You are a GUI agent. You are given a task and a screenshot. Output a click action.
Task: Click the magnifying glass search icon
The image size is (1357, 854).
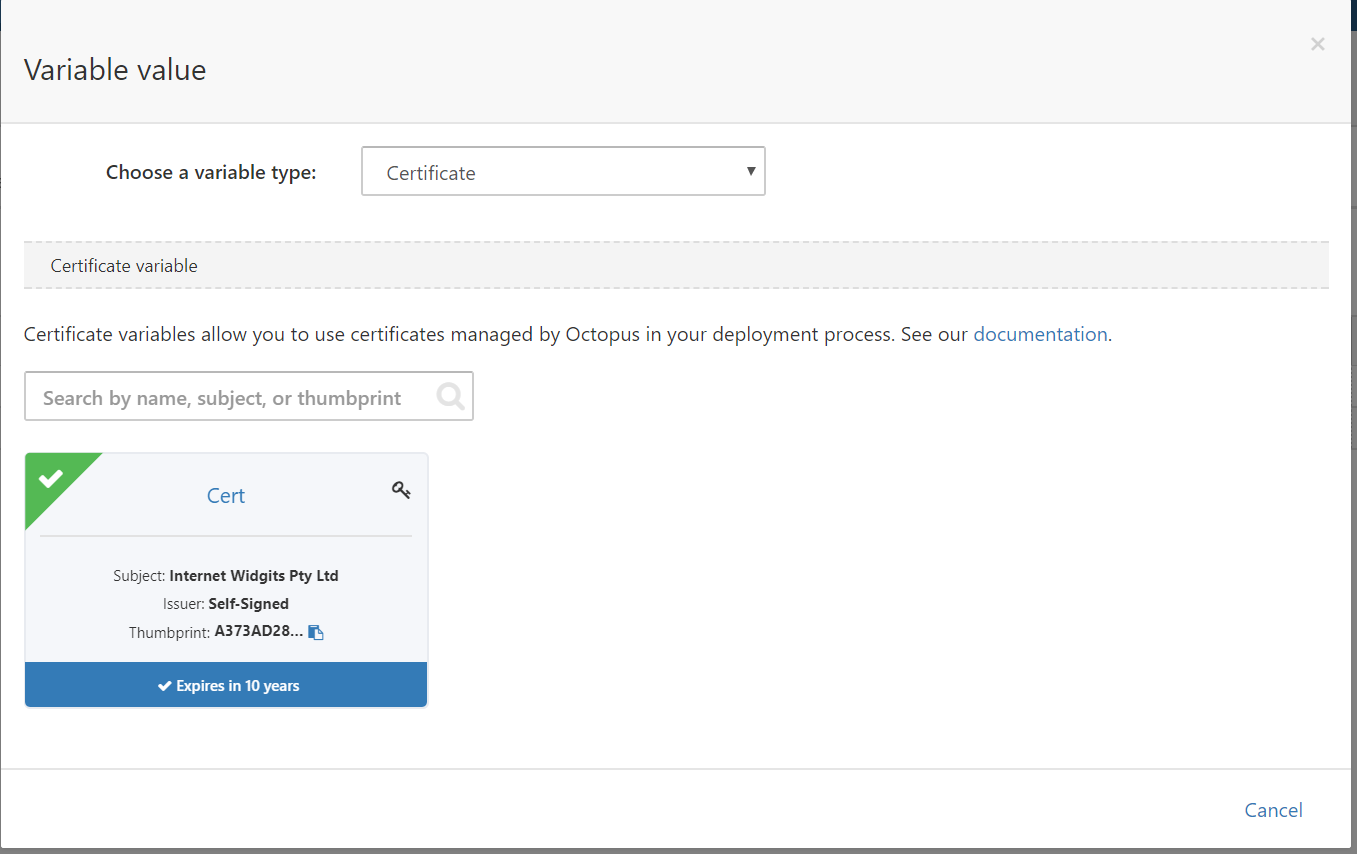click(x=451, y=397)
